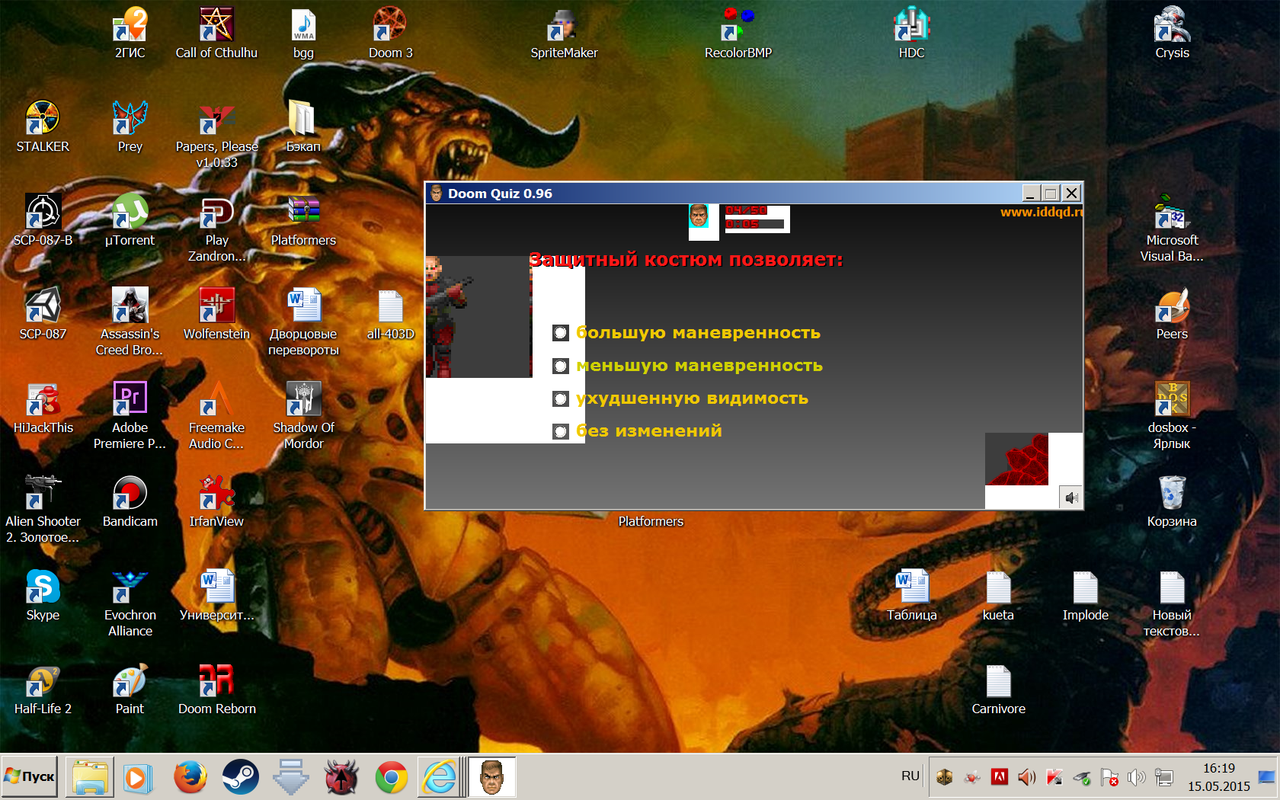Open SpriteMaker shortcut
The width and height of the screenshot is (1280, 800).
click(x=564, y=34)
